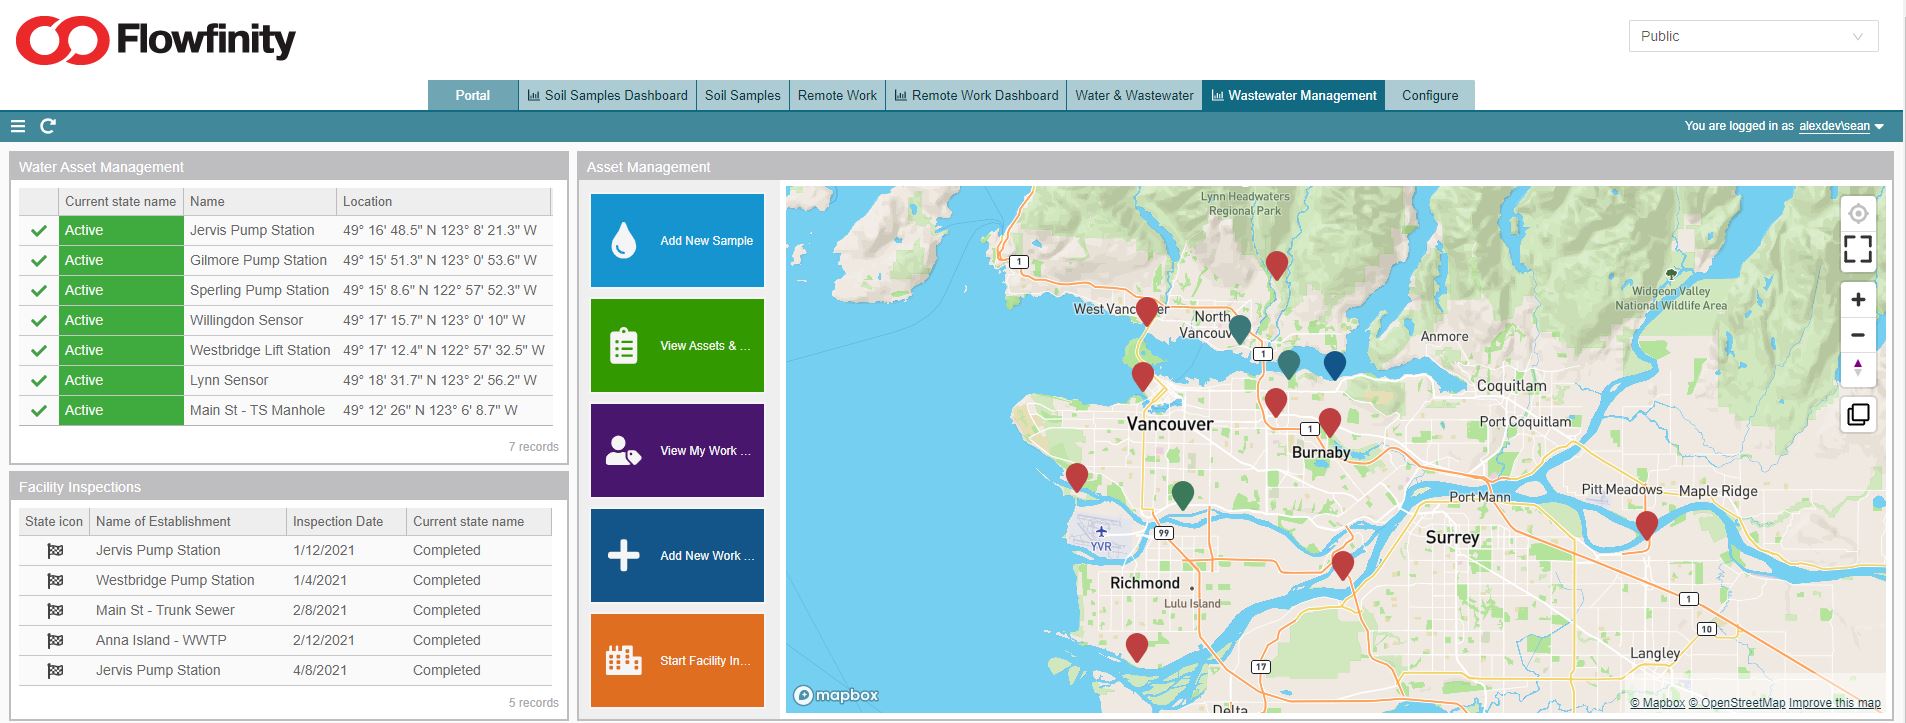Open the hamburger menu icon
This screenshot has width=1906, height=723.
click(17, 126)
